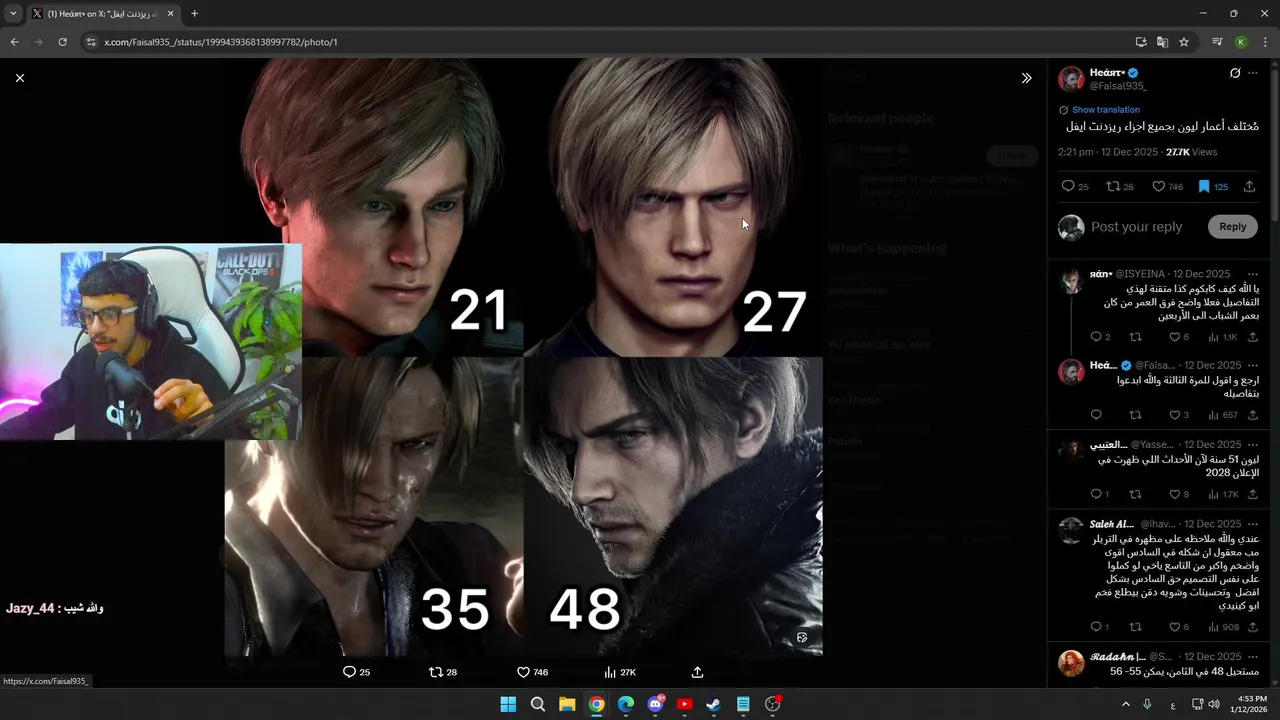1280x720 pixels.
Task: Like @ISYEINA comment showing 6
Action: (1179, 337)
